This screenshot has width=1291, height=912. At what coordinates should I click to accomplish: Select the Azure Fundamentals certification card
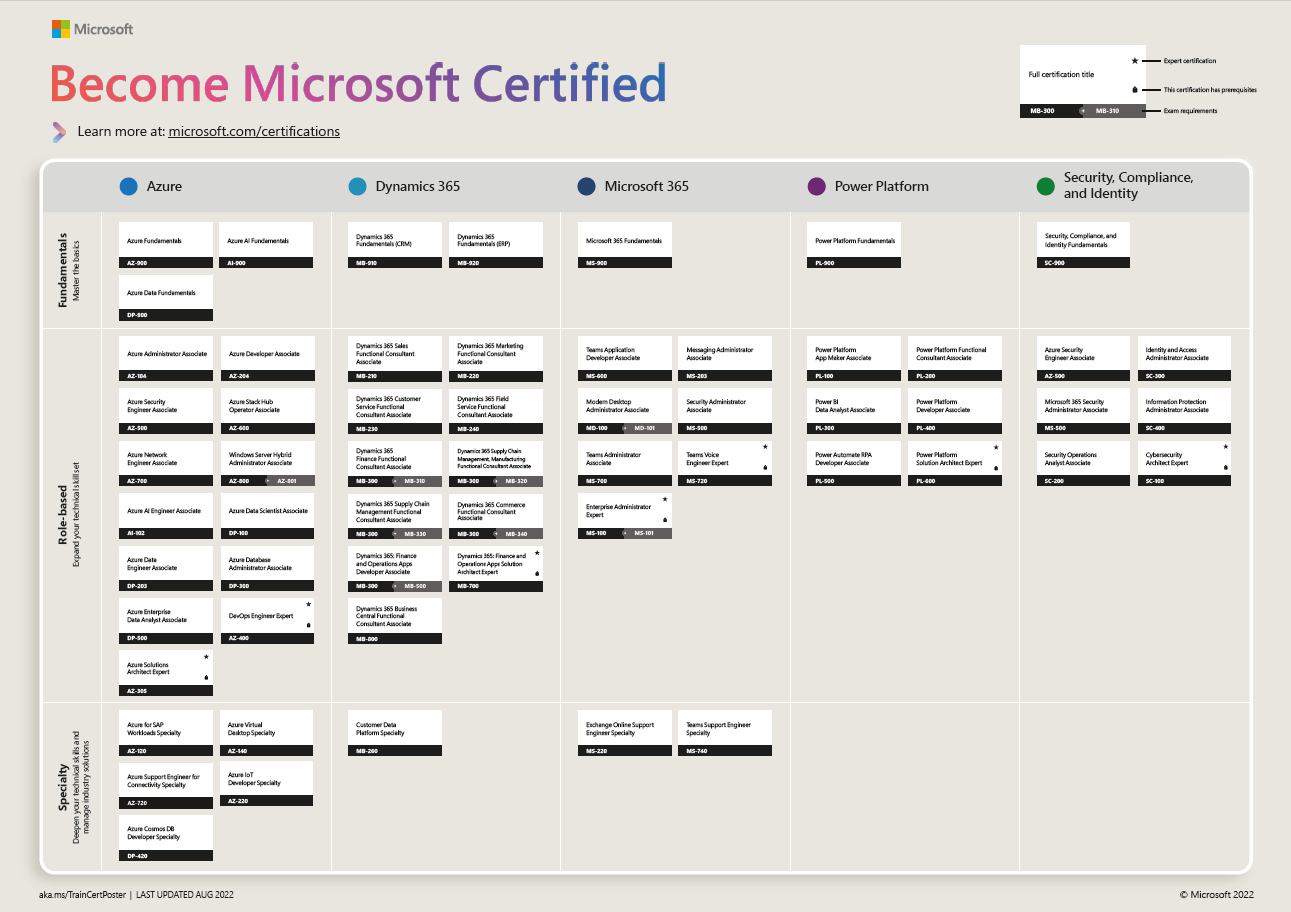click(x=165, y=244)
